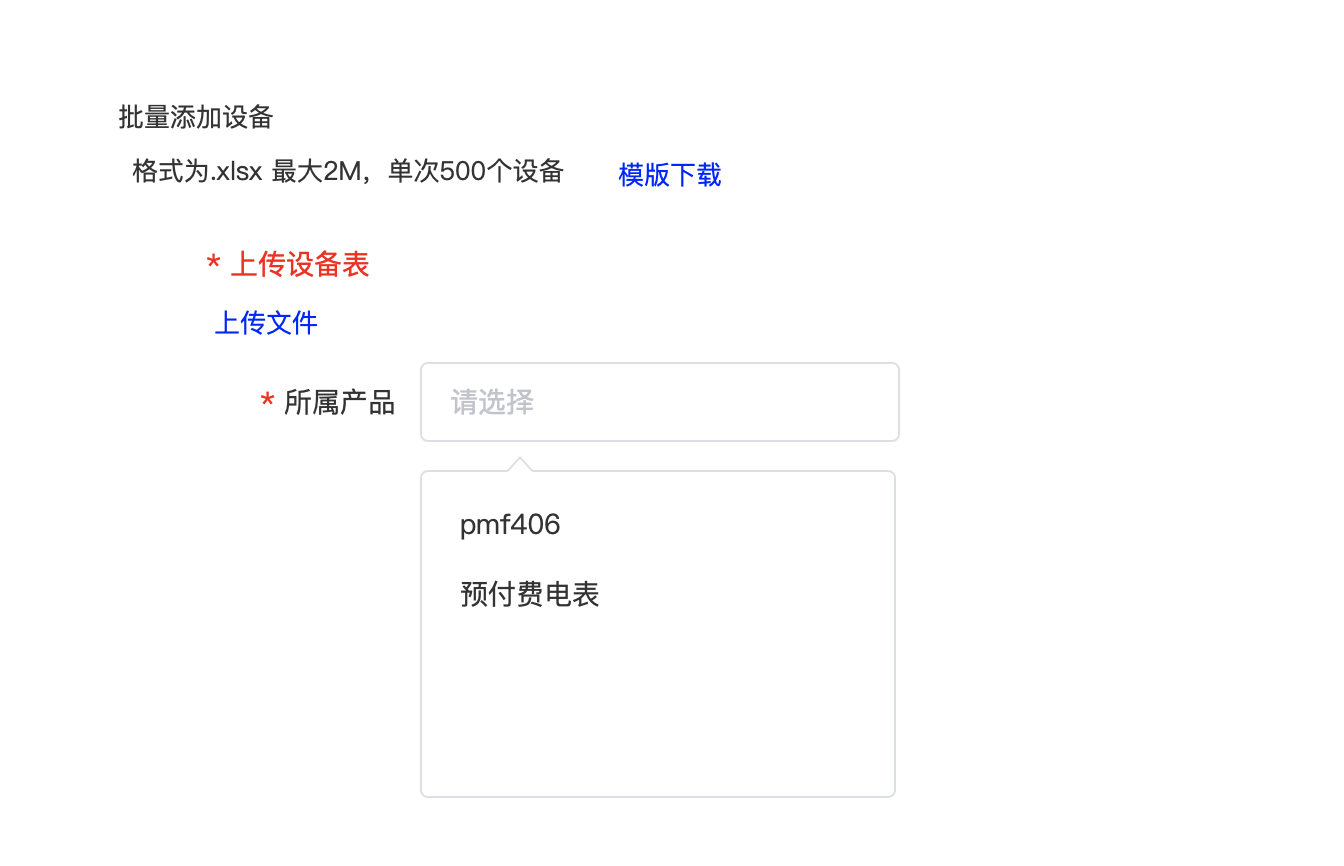Click the blank row right of 预付费电表

(x=760, y=595)
